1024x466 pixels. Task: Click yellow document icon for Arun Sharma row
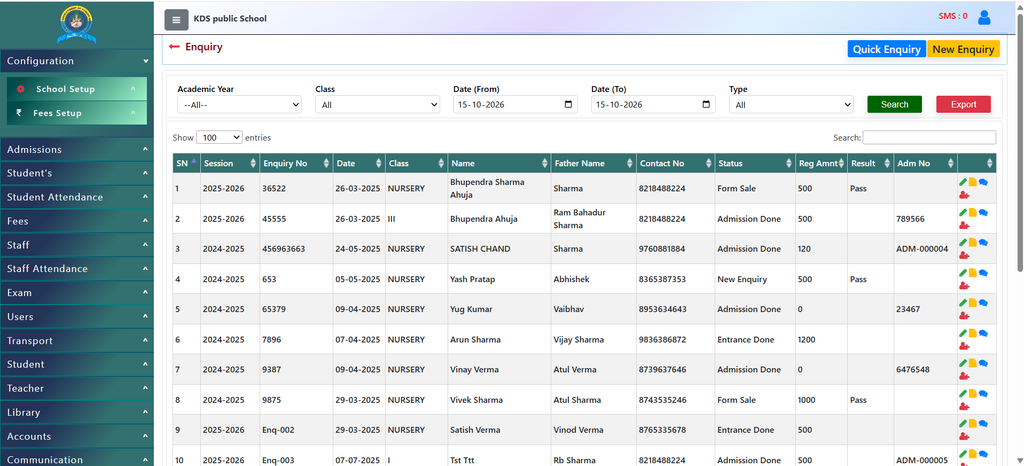tap(972, 333)
